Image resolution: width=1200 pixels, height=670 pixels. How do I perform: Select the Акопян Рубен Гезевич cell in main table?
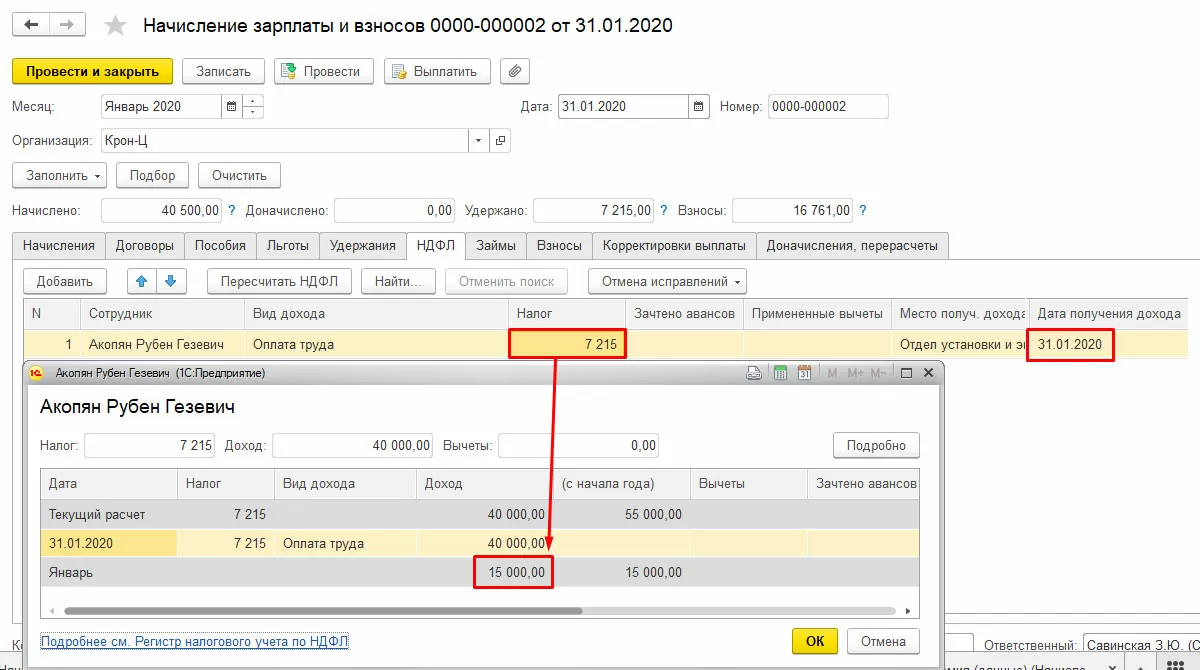pos(162,344)
